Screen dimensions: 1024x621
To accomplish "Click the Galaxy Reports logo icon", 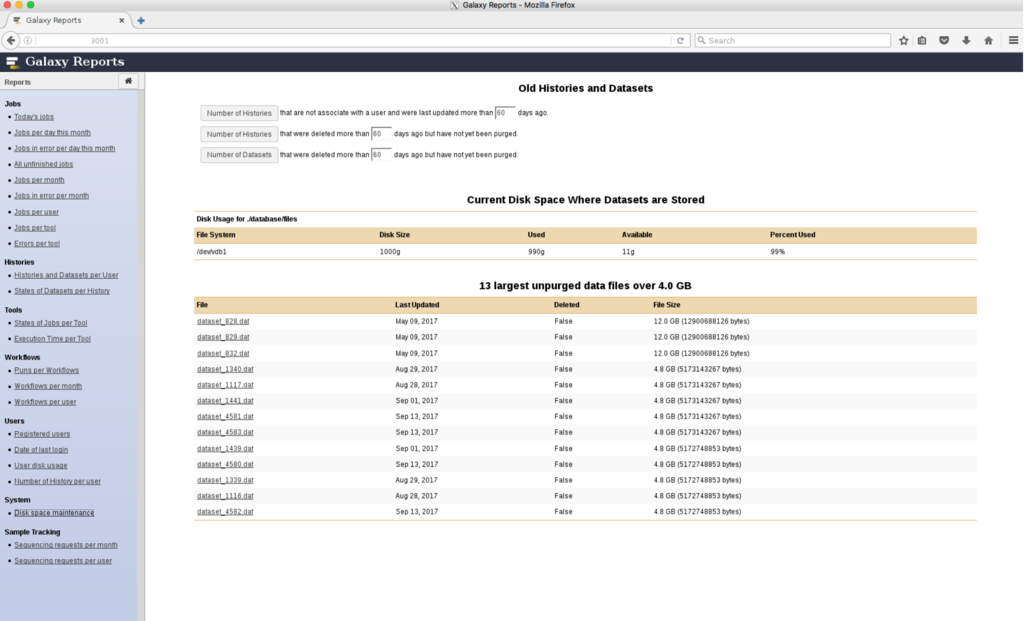I will click(12, 62).
